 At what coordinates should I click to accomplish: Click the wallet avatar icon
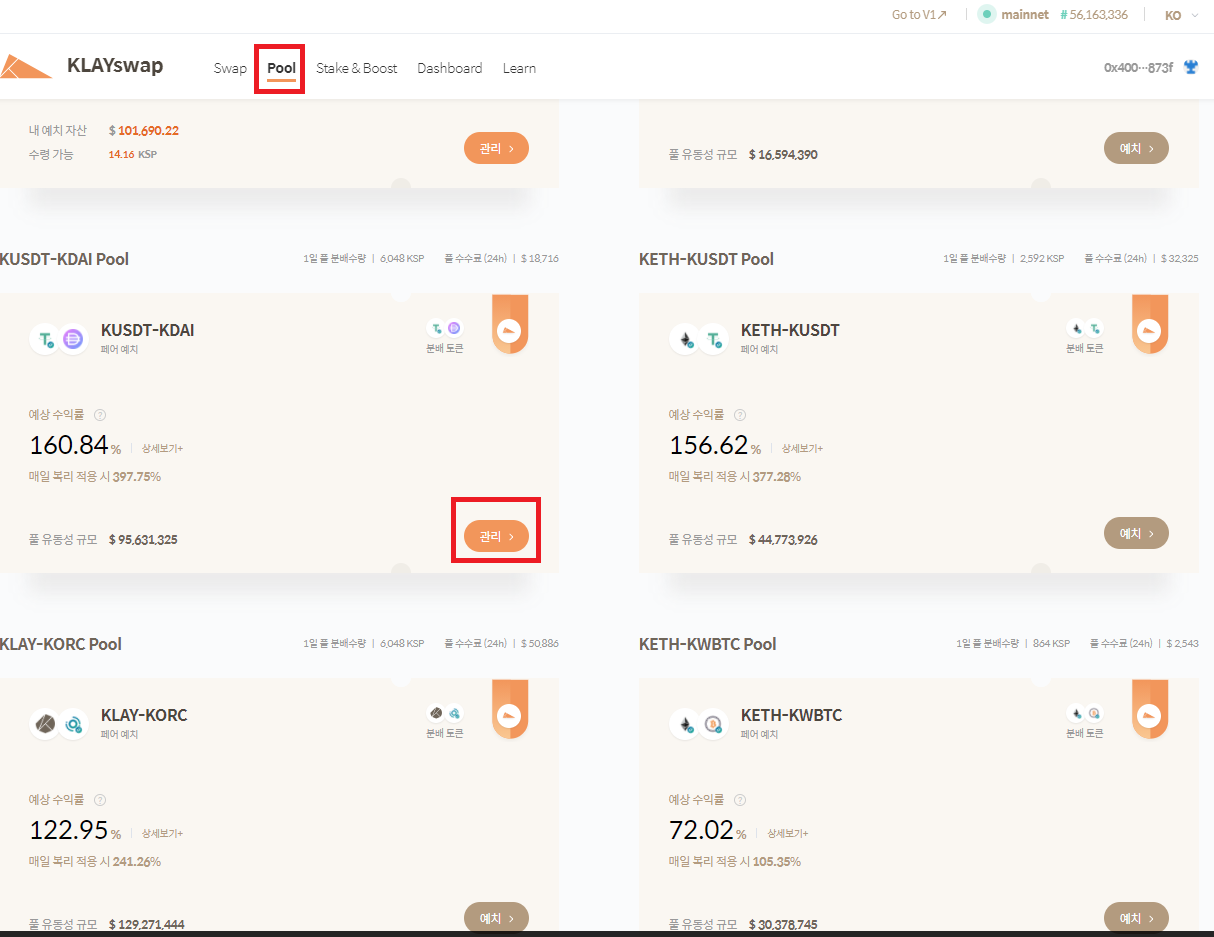point(1191,68)
